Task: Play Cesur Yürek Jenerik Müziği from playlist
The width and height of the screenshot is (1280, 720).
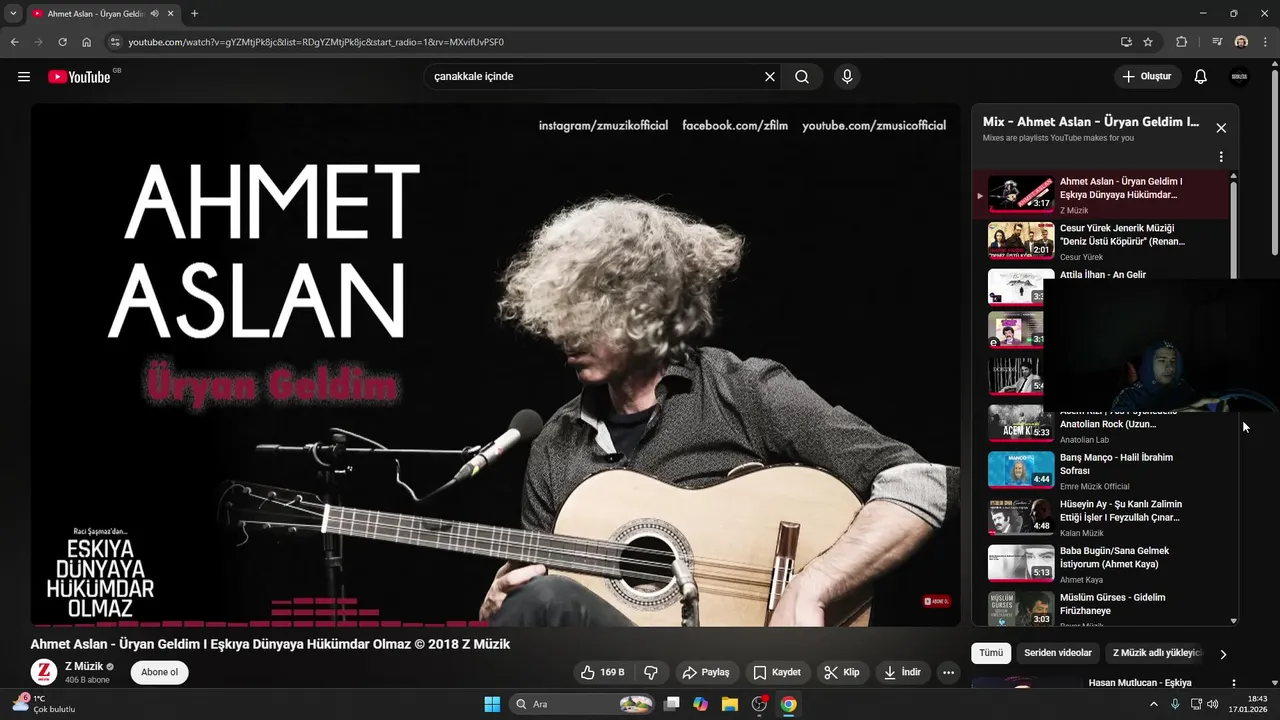Action: 1100,241
